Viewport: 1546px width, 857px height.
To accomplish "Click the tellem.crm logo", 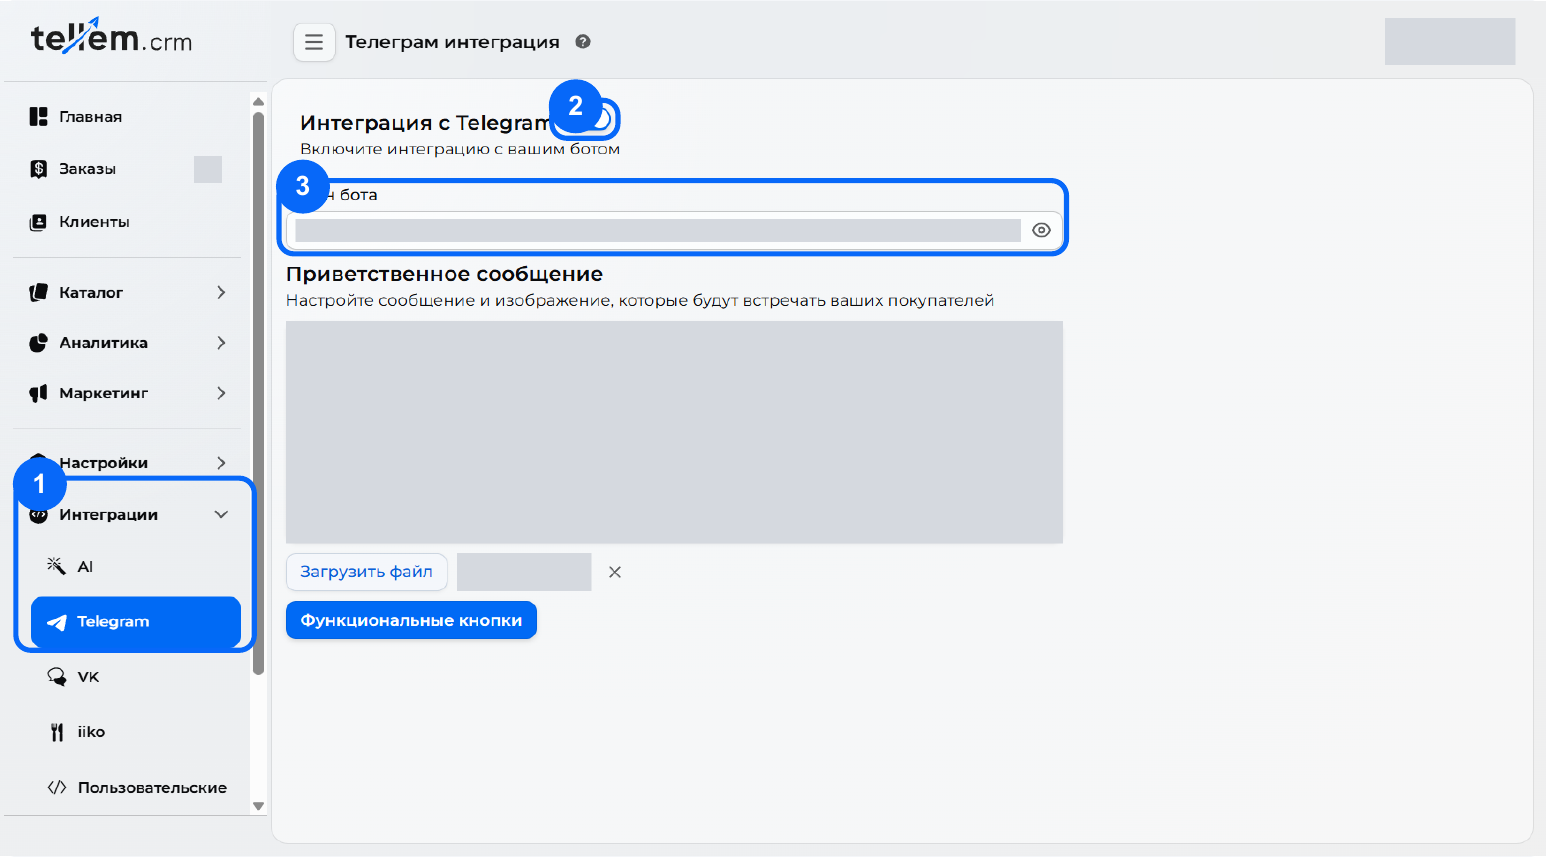I will click(x=111, y=37).
